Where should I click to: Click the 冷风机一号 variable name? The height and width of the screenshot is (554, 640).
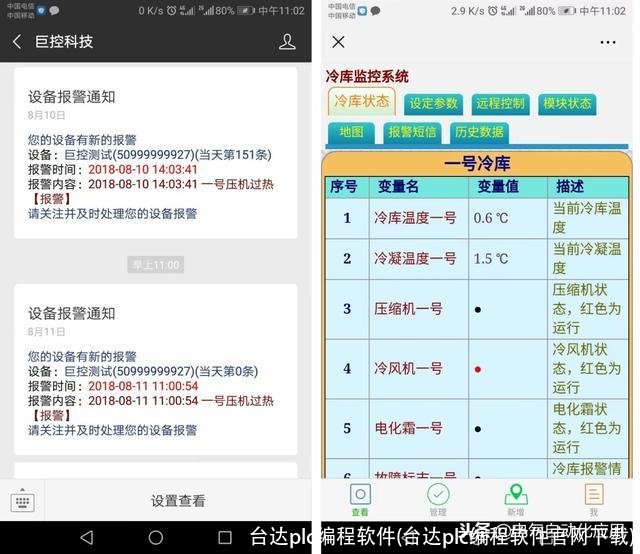pyautogui.click(x=408, y=369)
